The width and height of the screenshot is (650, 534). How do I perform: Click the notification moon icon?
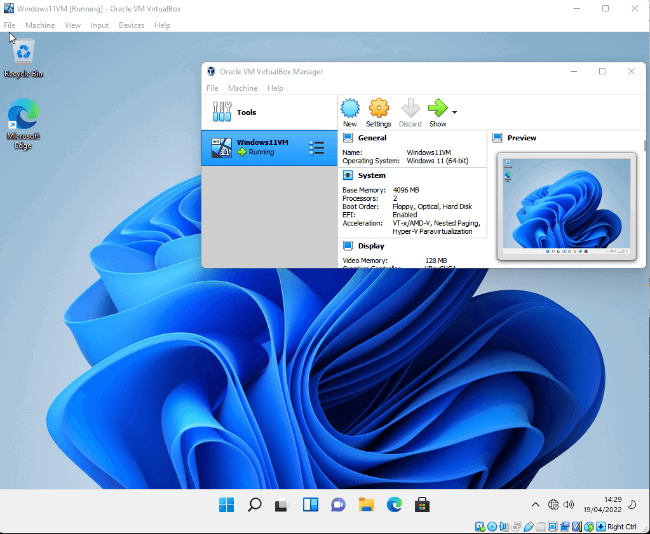(x=632, y=505)
